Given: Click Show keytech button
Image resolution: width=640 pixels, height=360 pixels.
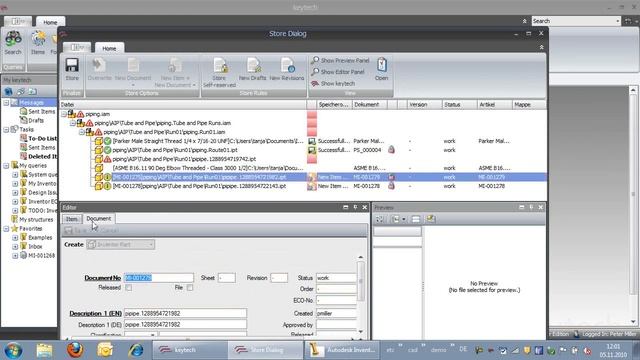Looking at the screenshot, I should tap(333, 83).
